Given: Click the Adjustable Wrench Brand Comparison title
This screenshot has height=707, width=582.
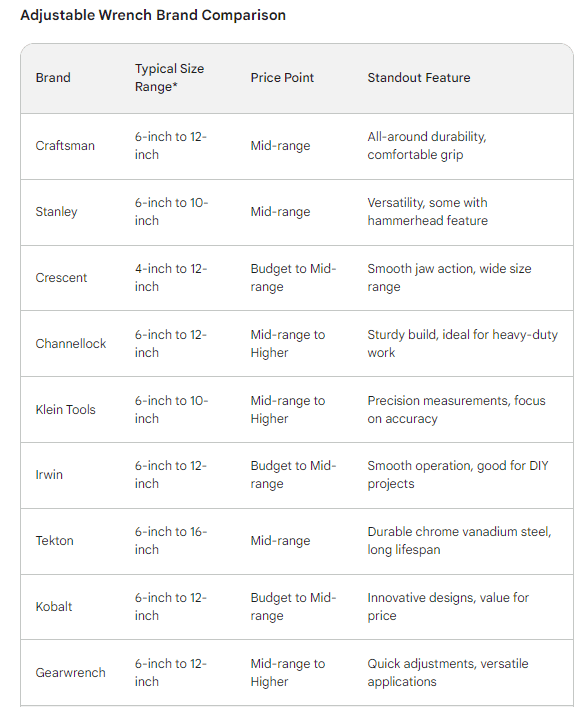Looking at the screenshot, I should (153, 15).
